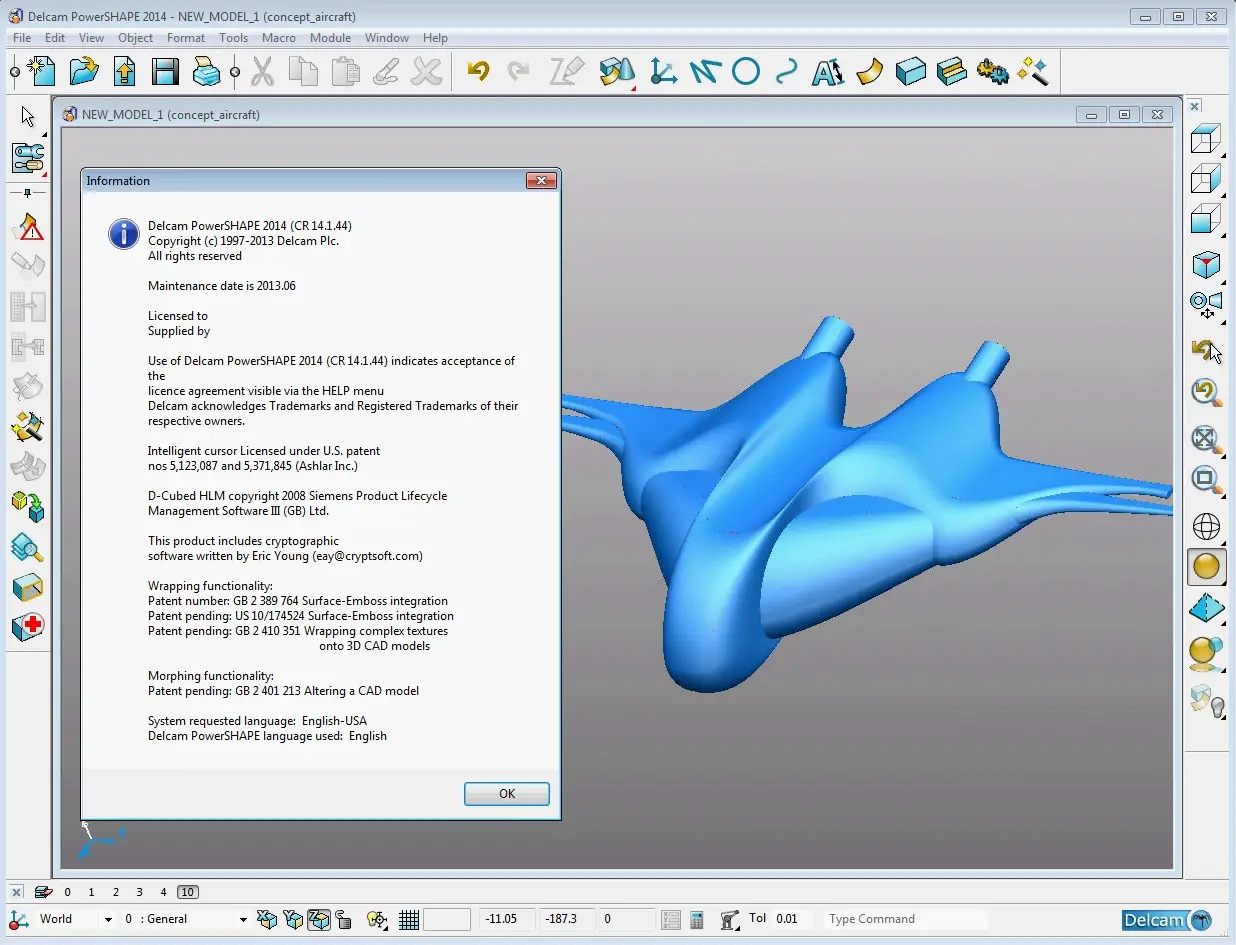Launch the Wizards magic wand tool

1033,71
